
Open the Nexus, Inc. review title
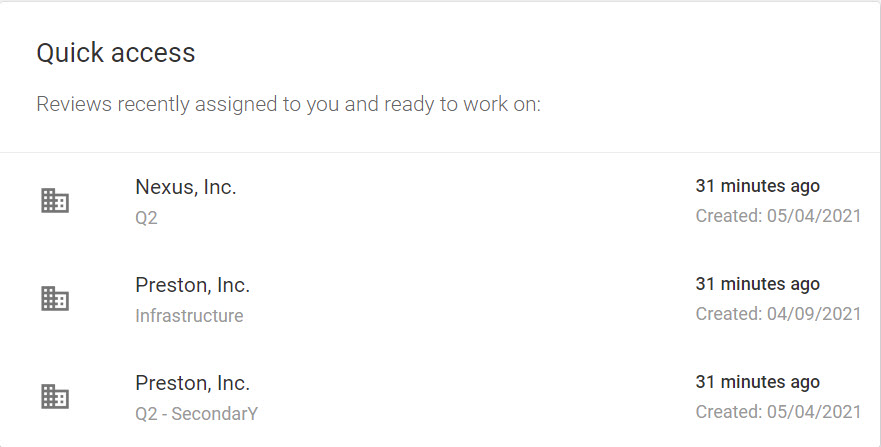click(x=185, y=187)
